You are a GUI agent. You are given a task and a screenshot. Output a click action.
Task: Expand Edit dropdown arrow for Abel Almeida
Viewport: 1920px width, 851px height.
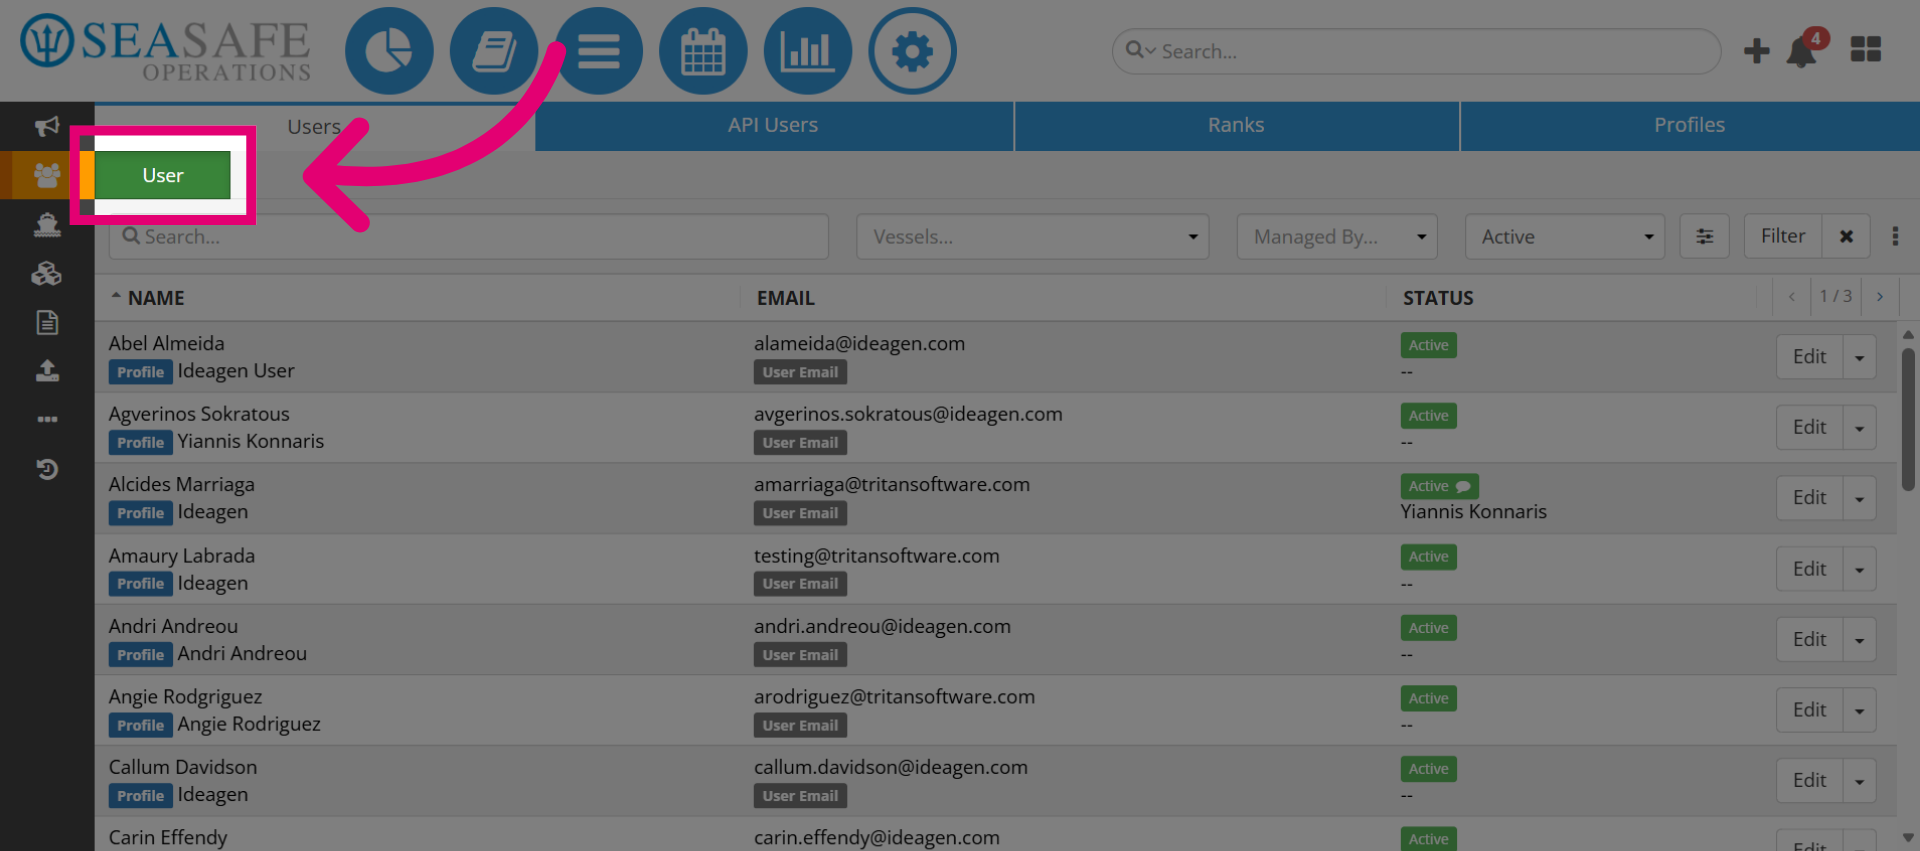pyautogui.click(x=1859, y=357)
